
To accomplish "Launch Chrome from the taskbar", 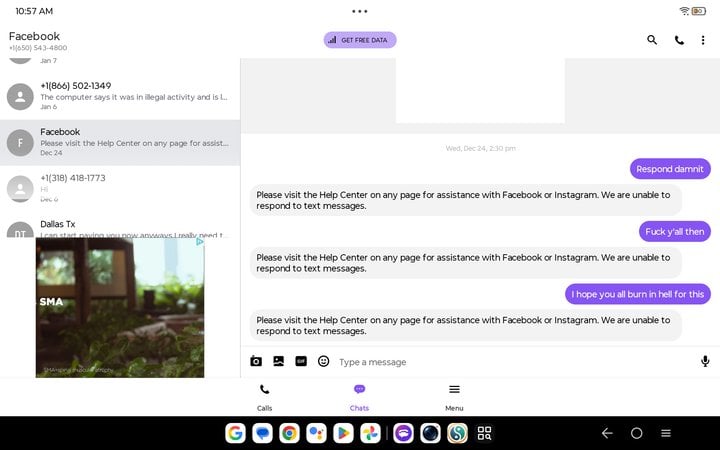I will (x=289, y=433).
